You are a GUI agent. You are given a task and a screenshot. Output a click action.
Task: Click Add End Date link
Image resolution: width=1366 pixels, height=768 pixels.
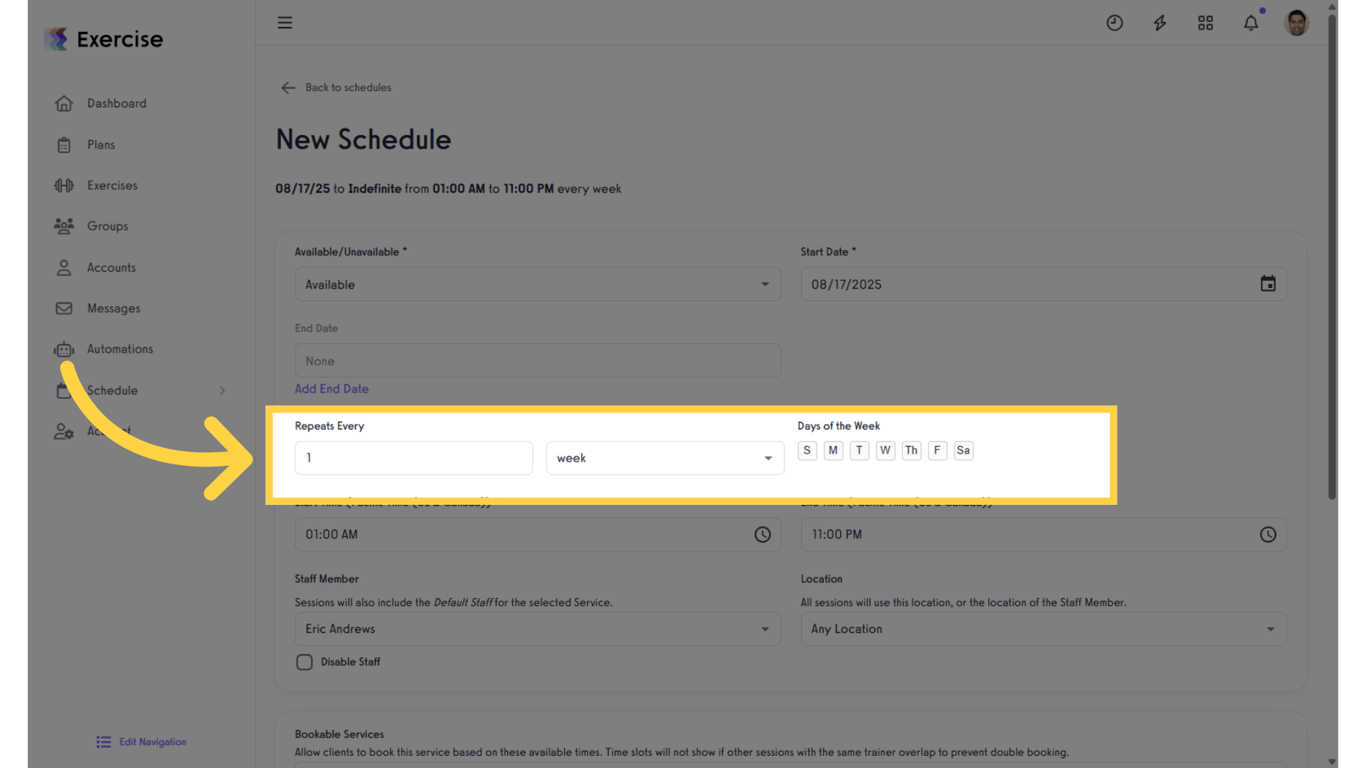click(331, 389)
